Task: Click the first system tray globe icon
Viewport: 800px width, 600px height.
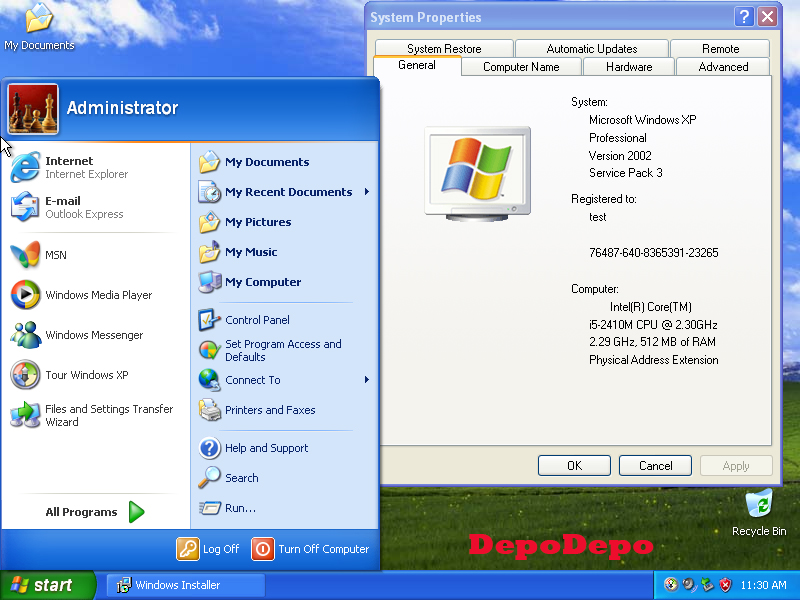Action: 671,585
